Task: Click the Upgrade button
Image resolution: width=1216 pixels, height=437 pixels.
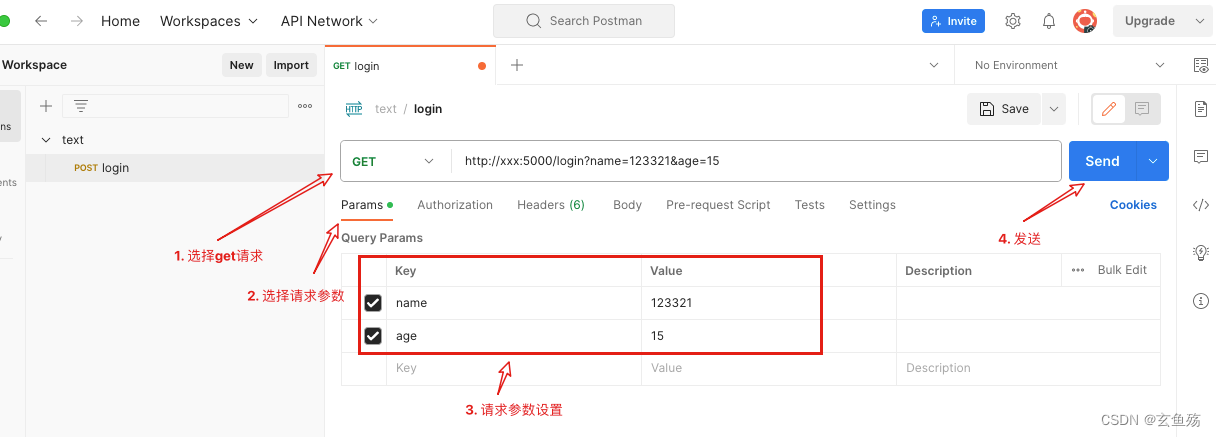Action: coord(1150,21)
